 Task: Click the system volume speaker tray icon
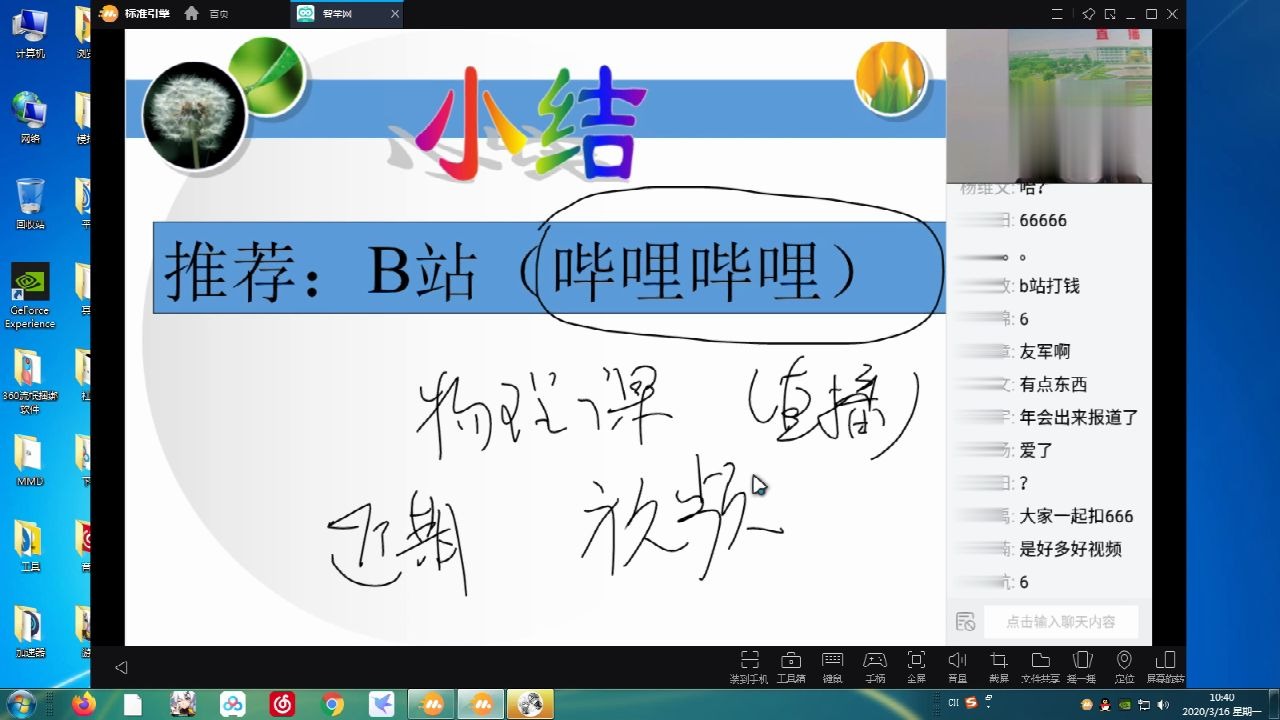1163,704
